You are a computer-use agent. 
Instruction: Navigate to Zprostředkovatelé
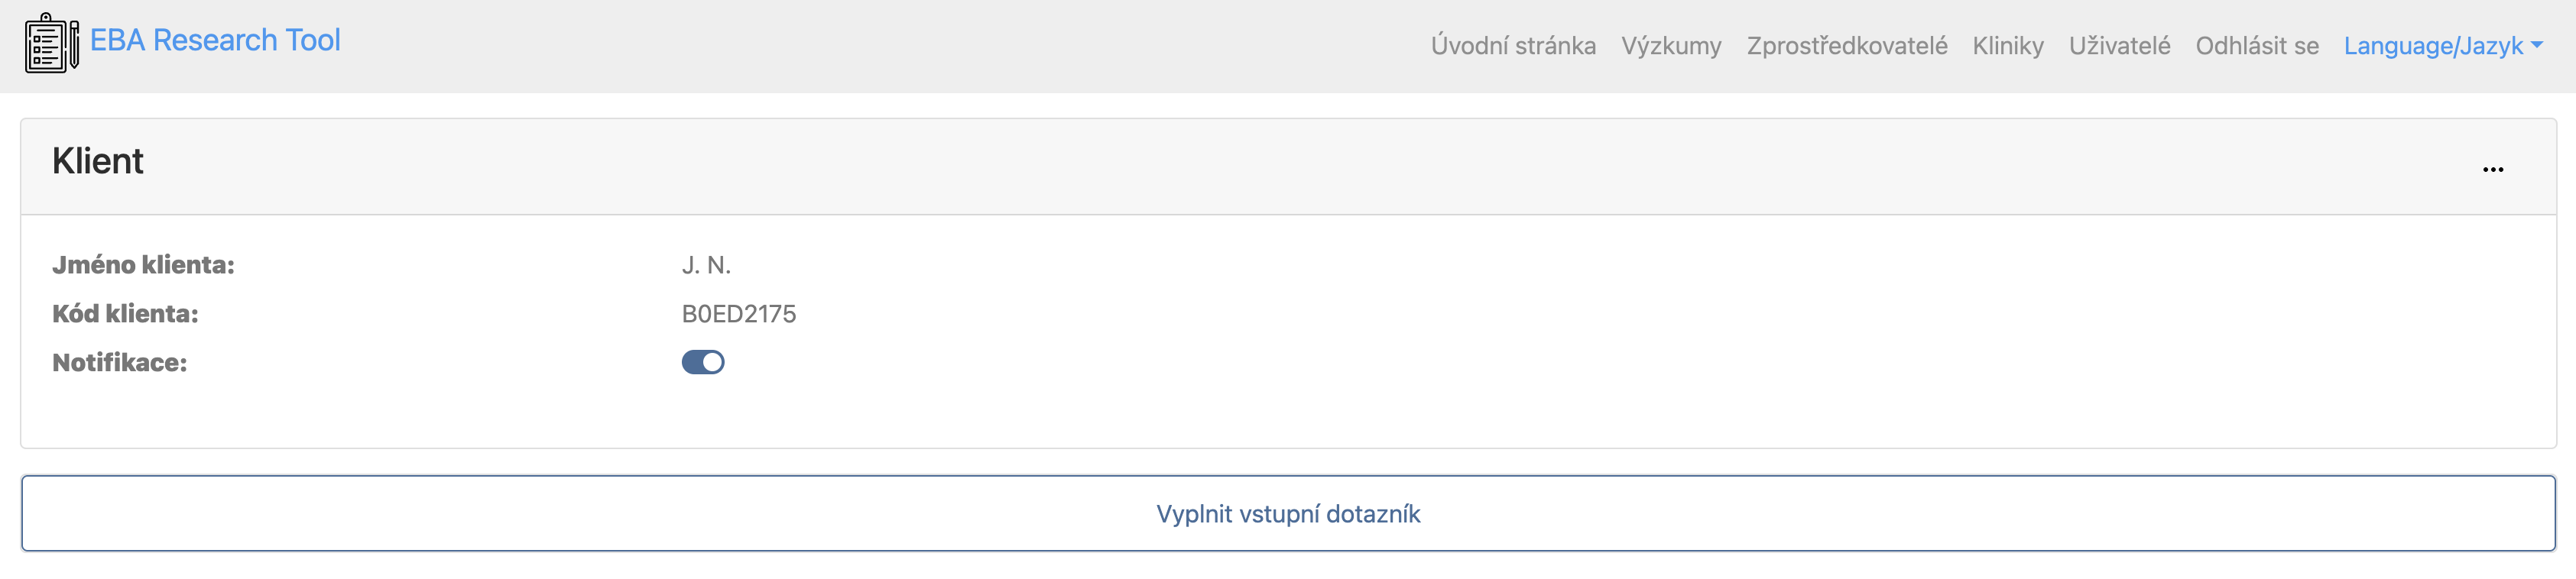click(1846, 46)
